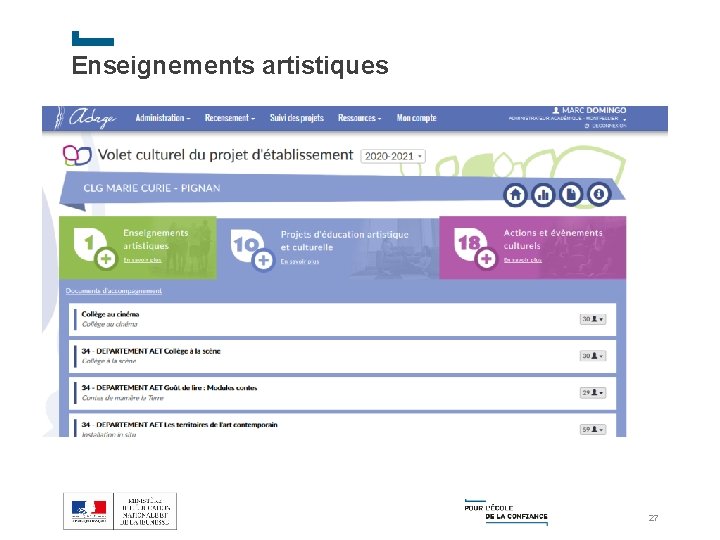Open the Collège à la scène project row

pyautogui.click(x=342, y=356)
